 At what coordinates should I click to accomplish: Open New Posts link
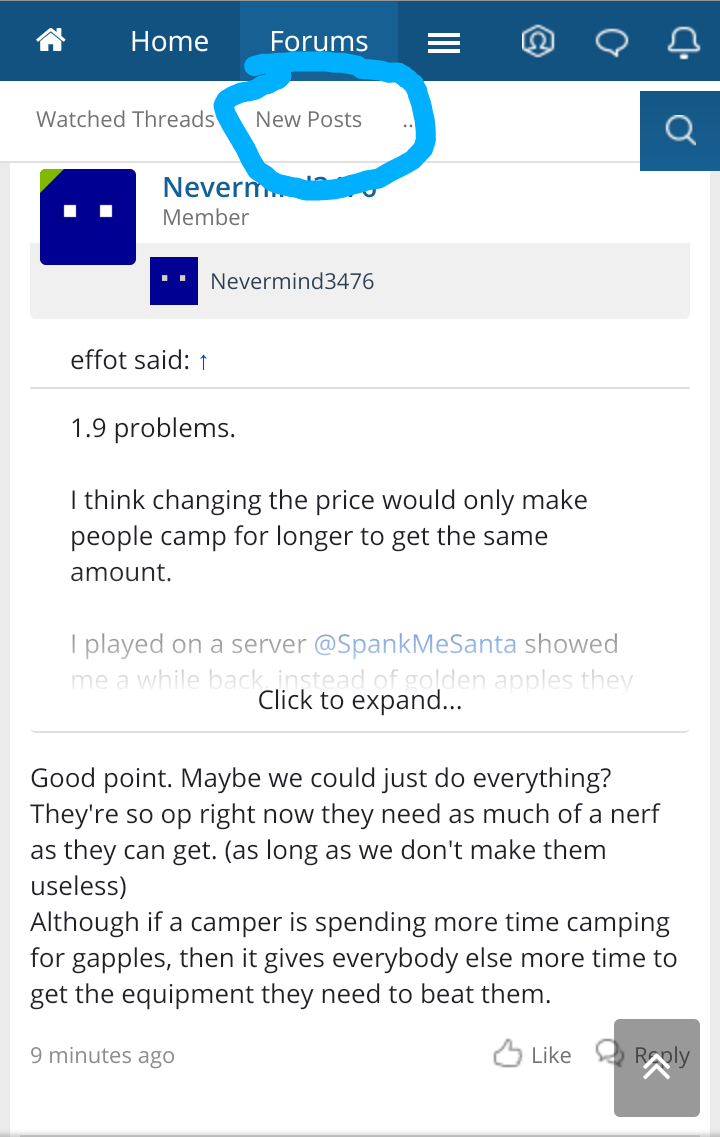pyautogui.click(x=308, y=119)
